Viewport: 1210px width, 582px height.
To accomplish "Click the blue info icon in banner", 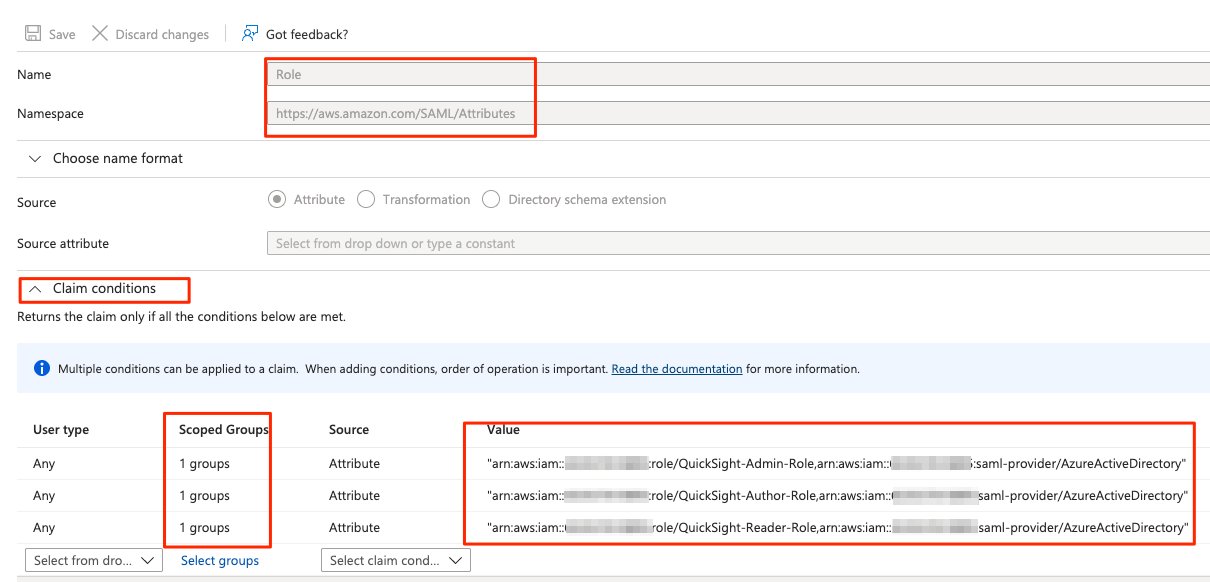I will tap(42, 369).
